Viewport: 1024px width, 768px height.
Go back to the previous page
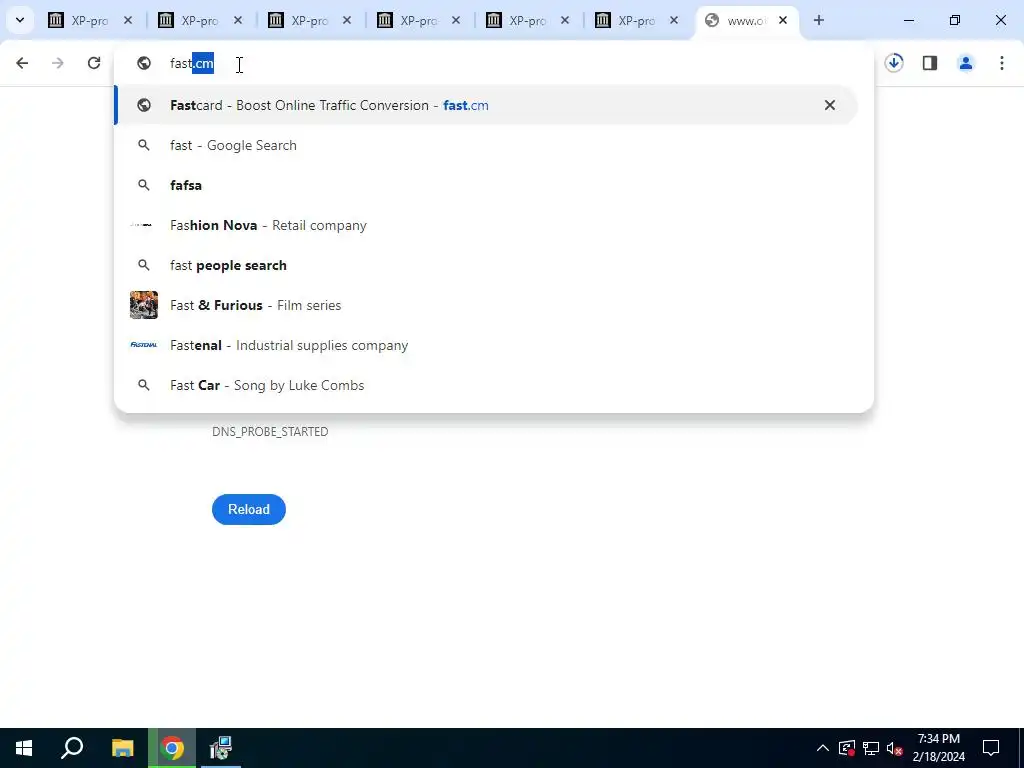[x=22, y=63]
